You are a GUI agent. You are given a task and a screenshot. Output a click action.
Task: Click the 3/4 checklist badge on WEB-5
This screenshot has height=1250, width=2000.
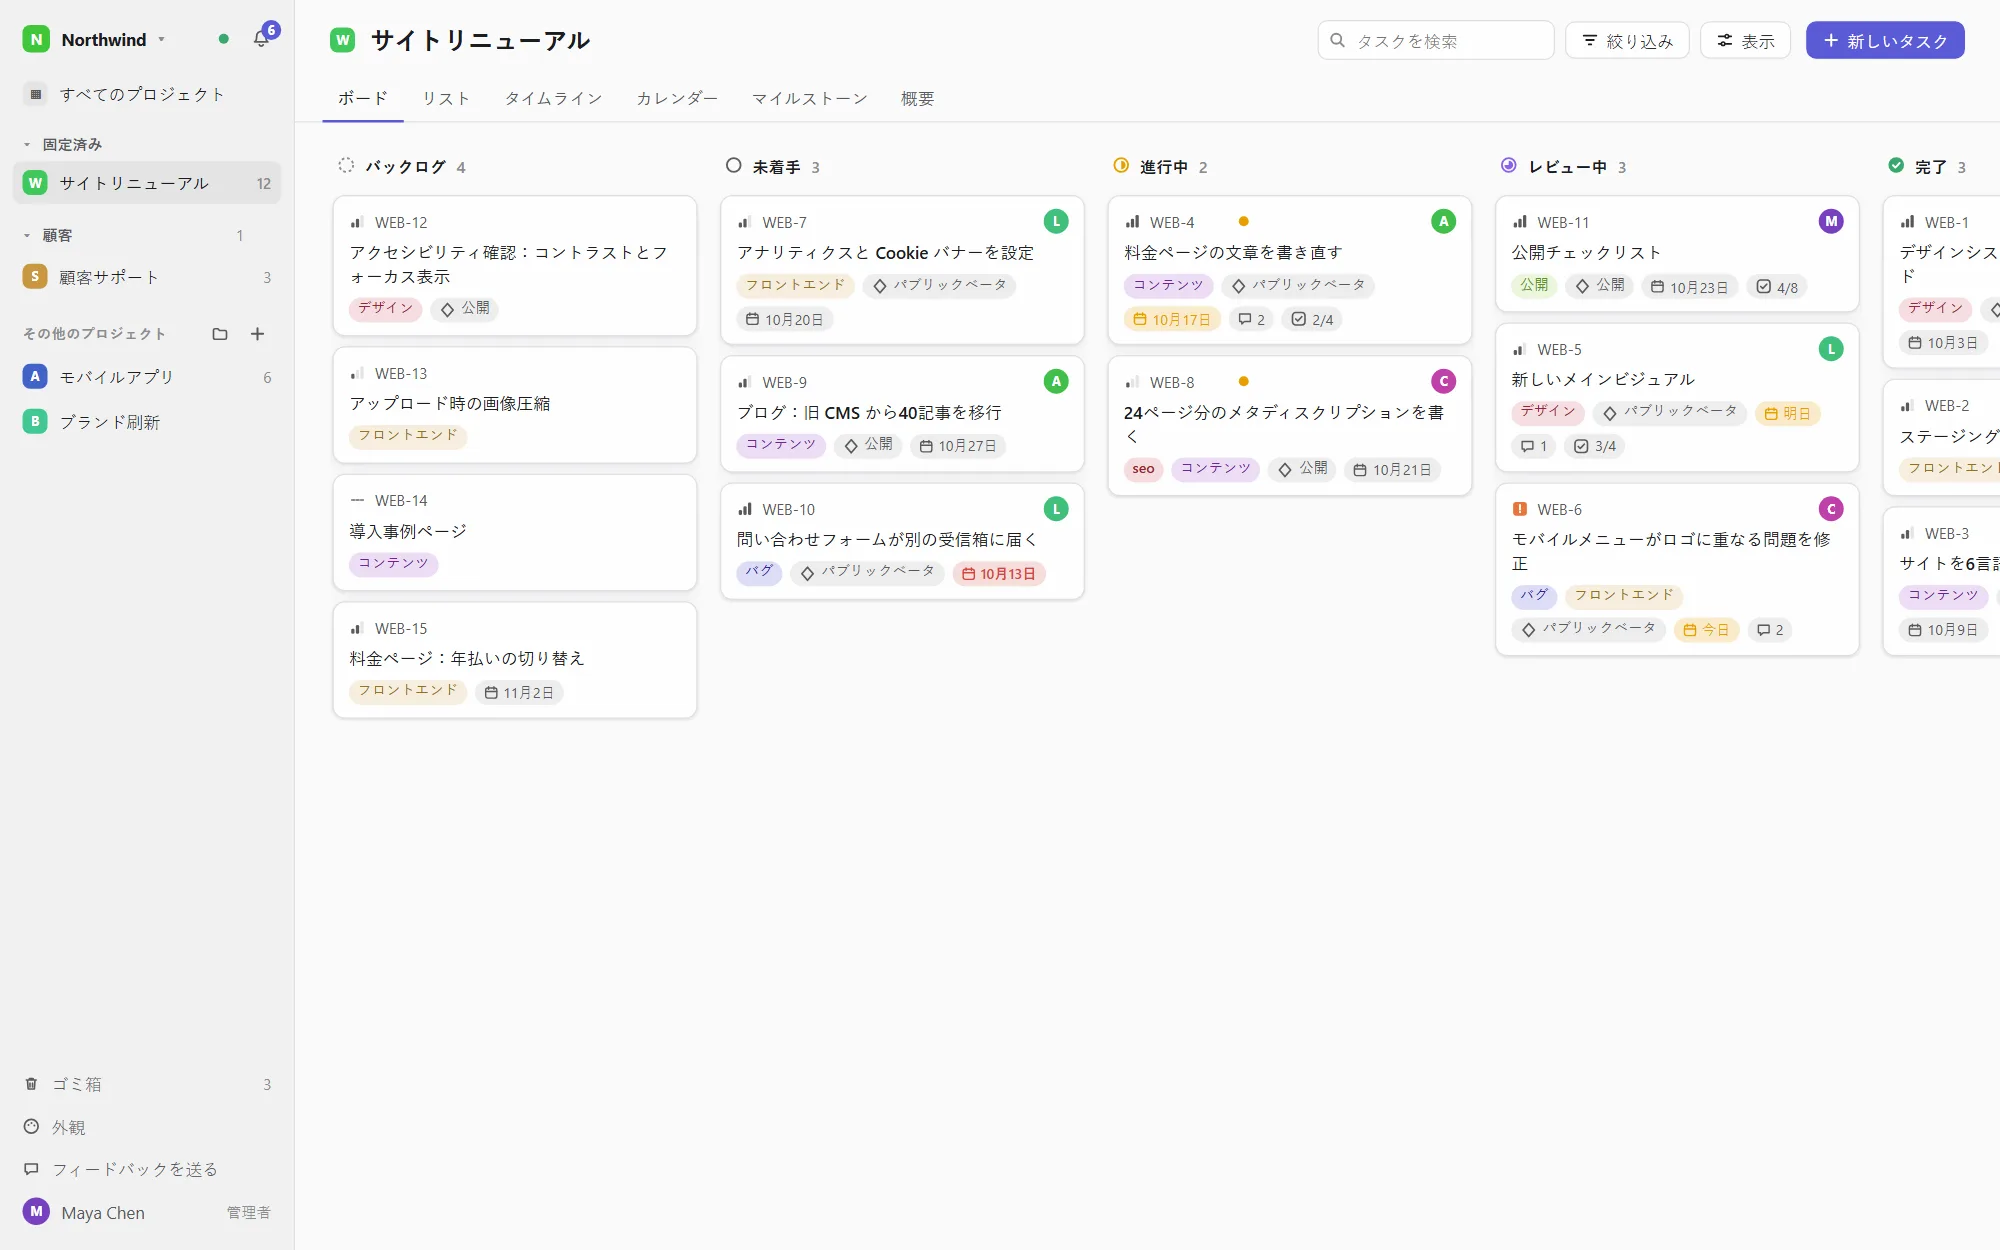pos(1595,446)
